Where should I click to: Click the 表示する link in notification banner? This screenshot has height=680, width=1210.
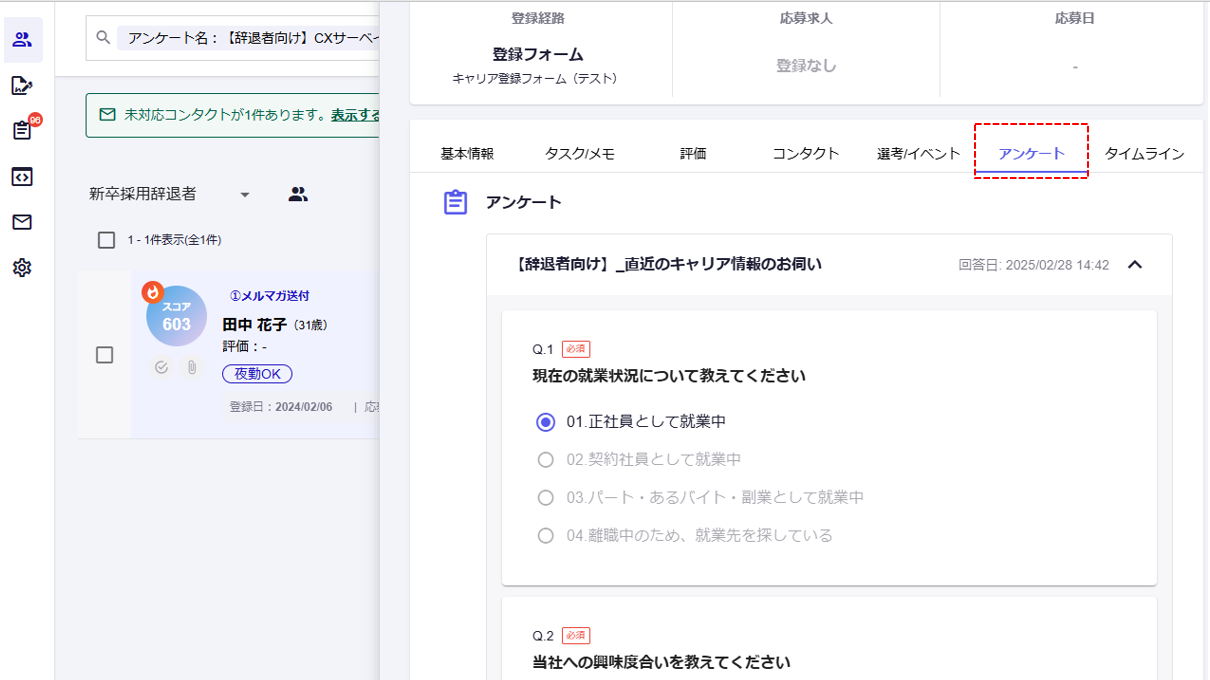[x=356, y=115]
